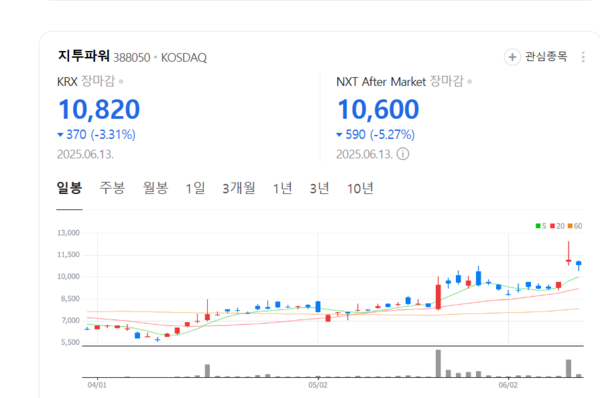Show the 10년 chart
This screenshot has height=398, width=600.
click(360, 188)
